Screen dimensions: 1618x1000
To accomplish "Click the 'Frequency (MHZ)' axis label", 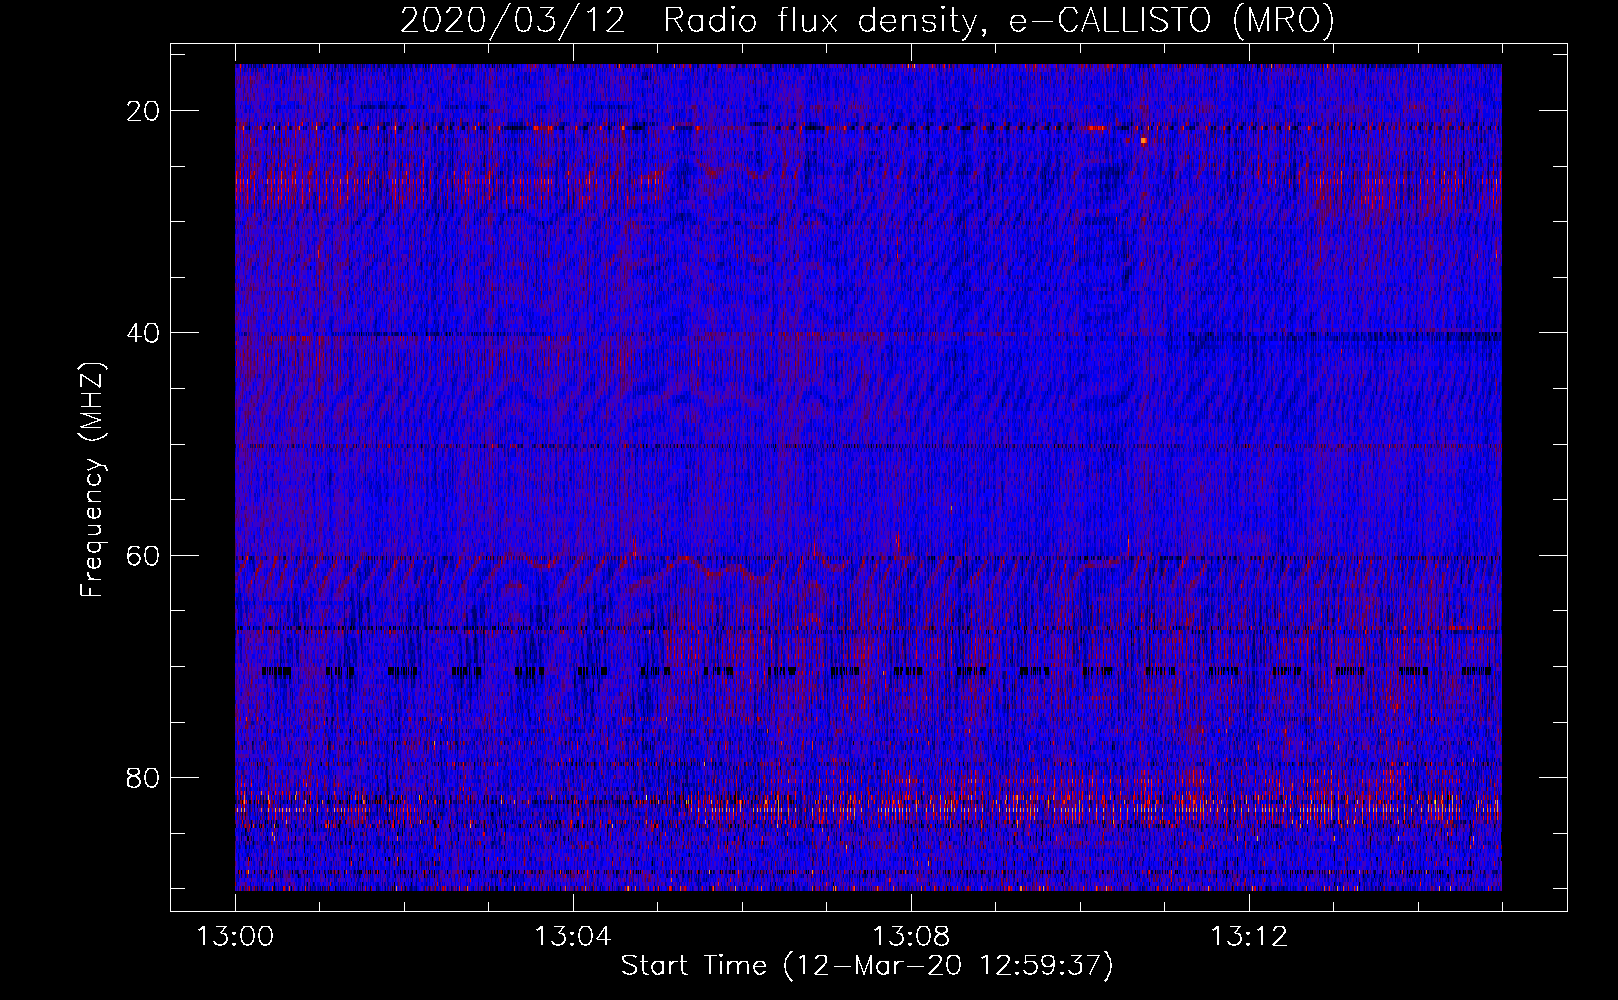I will (92, 480).
